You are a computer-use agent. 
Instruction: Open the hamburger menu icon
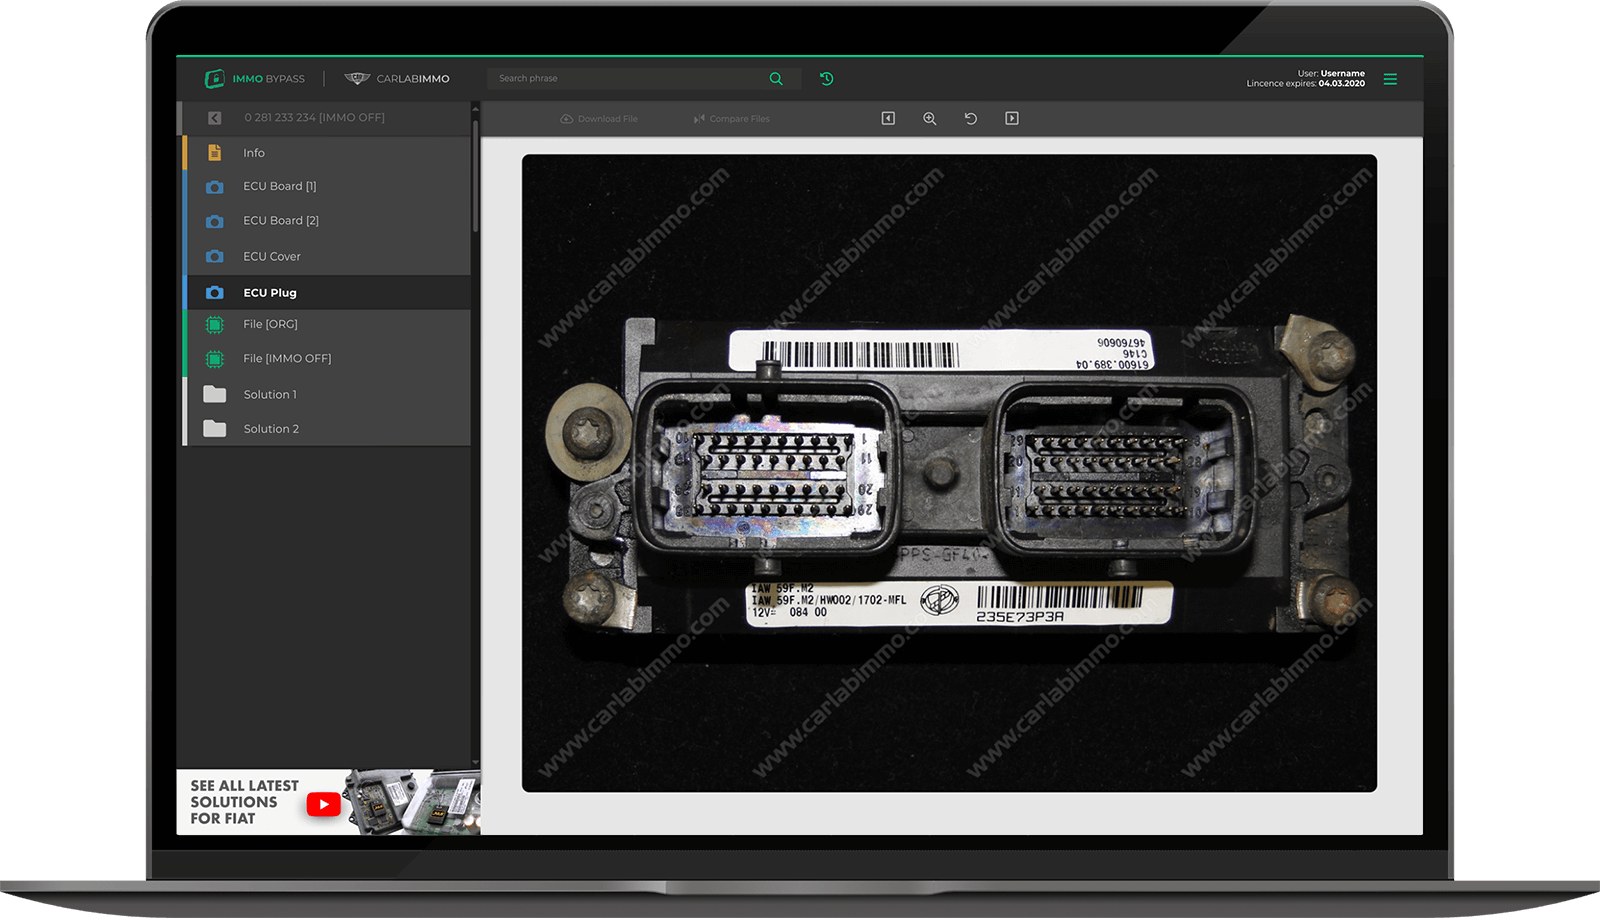click(x=1390, y=79)
